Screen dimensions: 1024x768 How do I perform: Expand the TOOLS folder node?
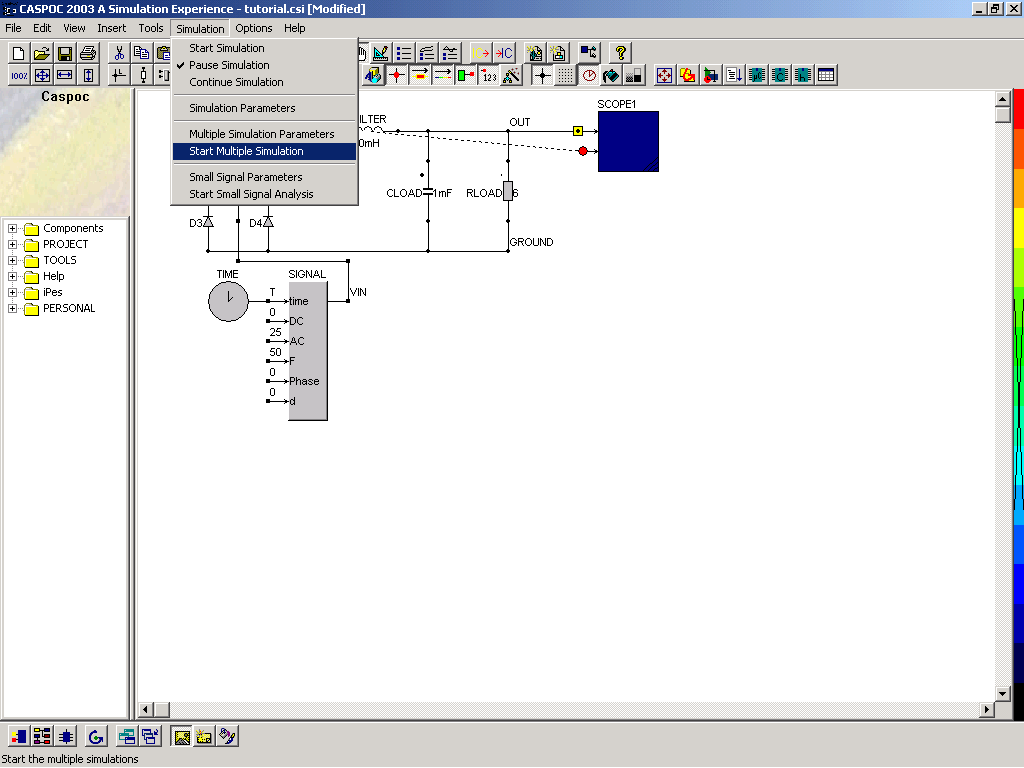(12, 260)
